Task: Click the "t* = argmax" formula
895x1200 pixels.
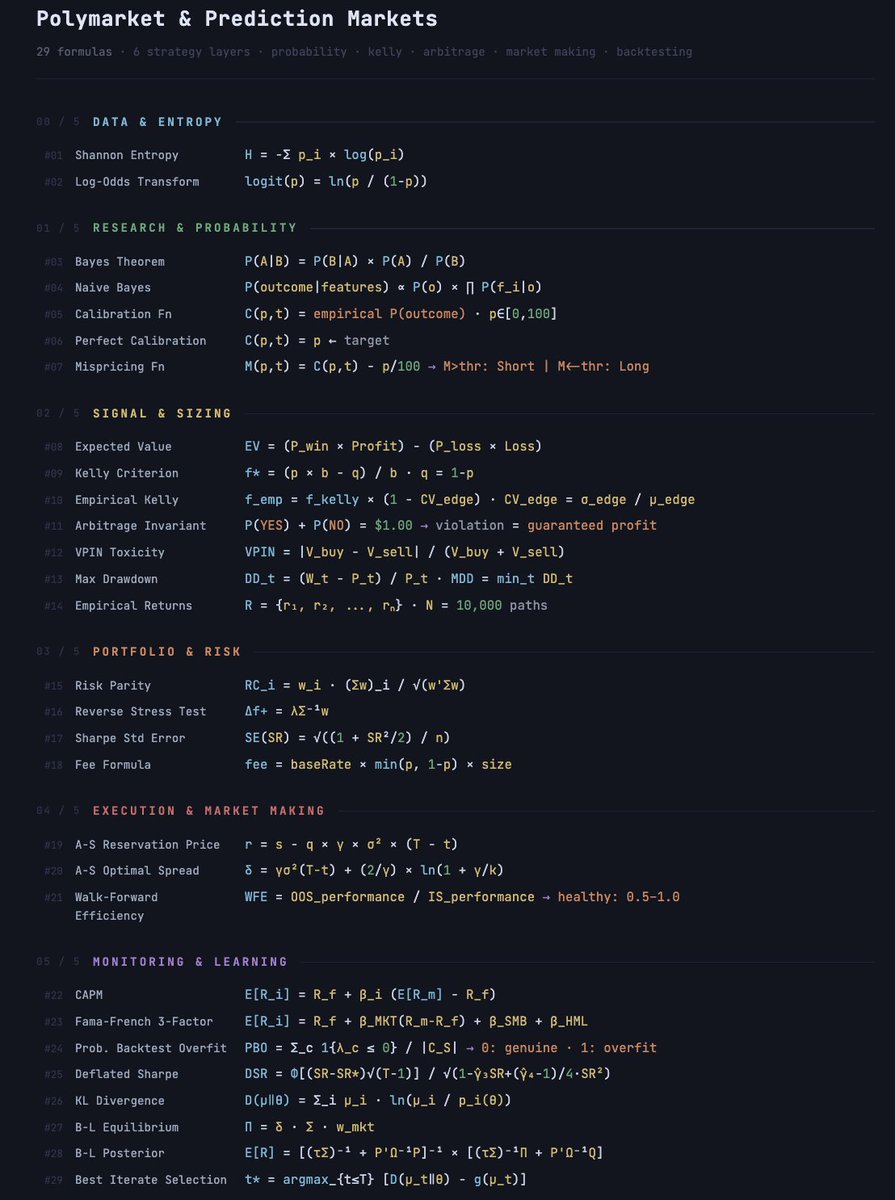Action: [x=386, y=1179]
